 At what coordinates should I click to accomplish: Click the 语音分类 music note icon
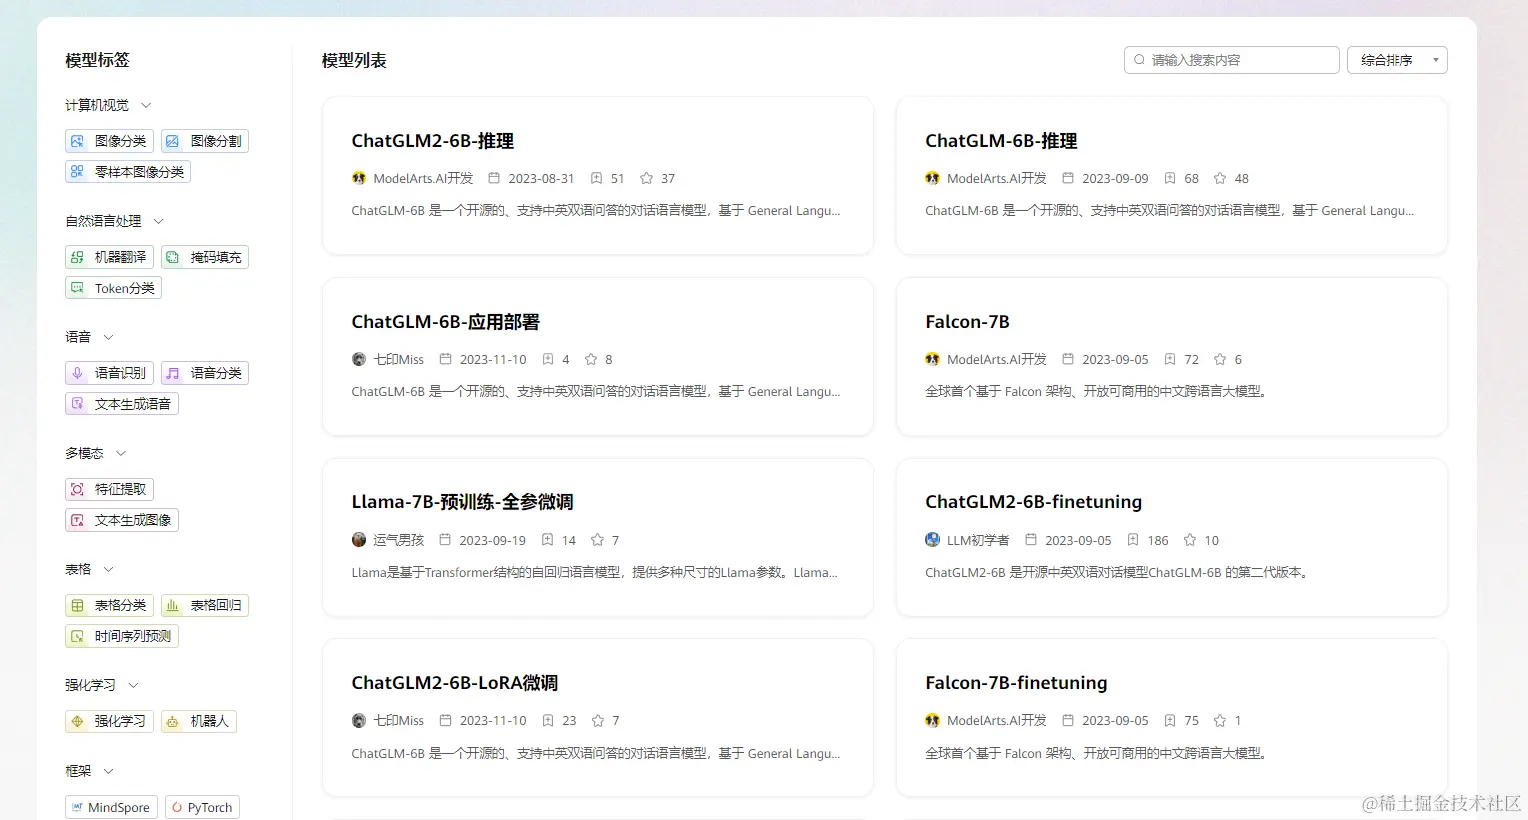click(172, 373)
